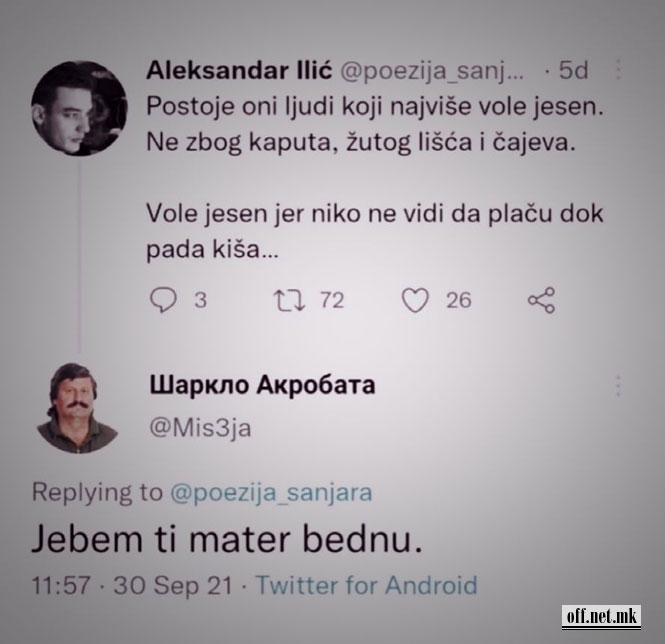Click the retweet arrows icon

(288, 300)
